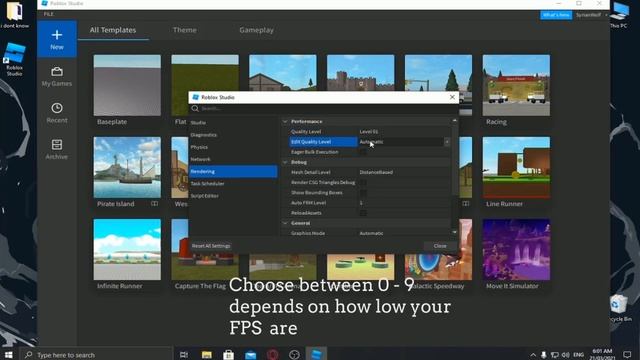Screen dimensions: 640x360
Task: Click the book icon beside Pirate Island
Action: (154, 203)
